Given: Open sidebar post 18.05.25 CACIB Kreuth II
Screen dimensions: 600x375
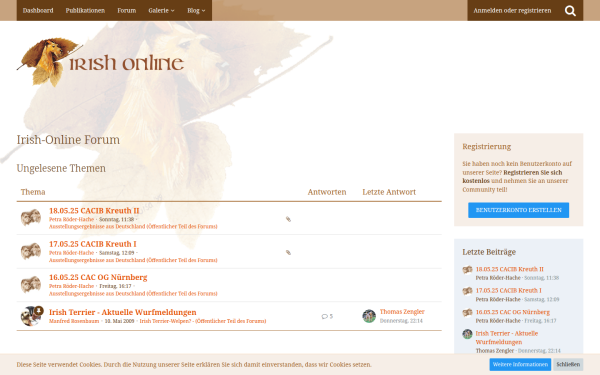Looking at the screenshot, I should pos(509,269).
